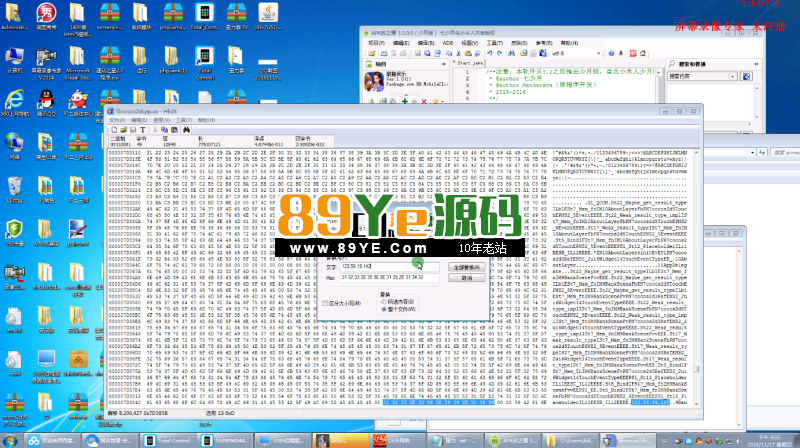Open the ADB menu in APK改之理 window

(447, 43)
